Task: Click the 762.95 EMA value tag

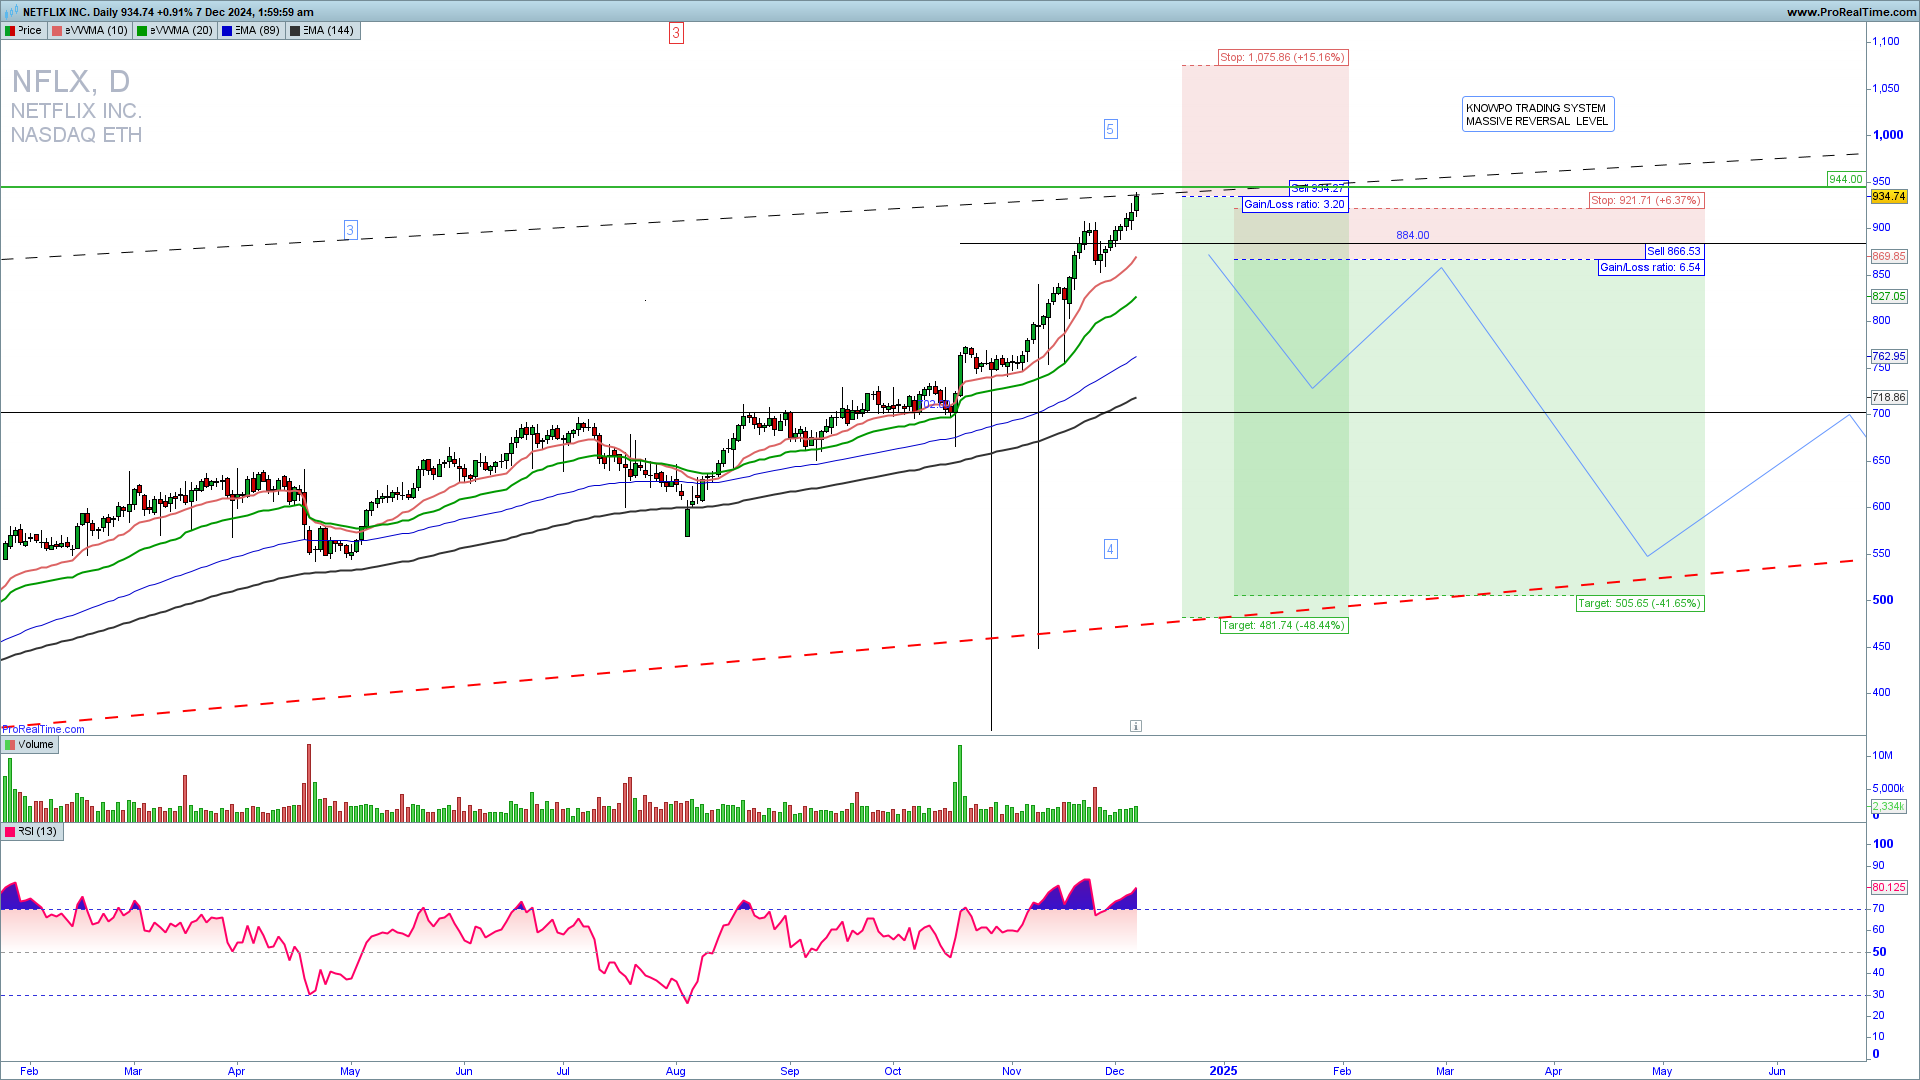Action: click(x=1889, y=356)
